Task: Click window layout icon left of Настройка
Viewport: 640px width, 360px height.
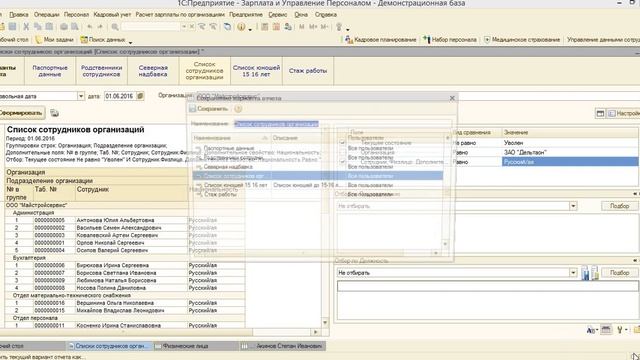Action: pos(600,113)
